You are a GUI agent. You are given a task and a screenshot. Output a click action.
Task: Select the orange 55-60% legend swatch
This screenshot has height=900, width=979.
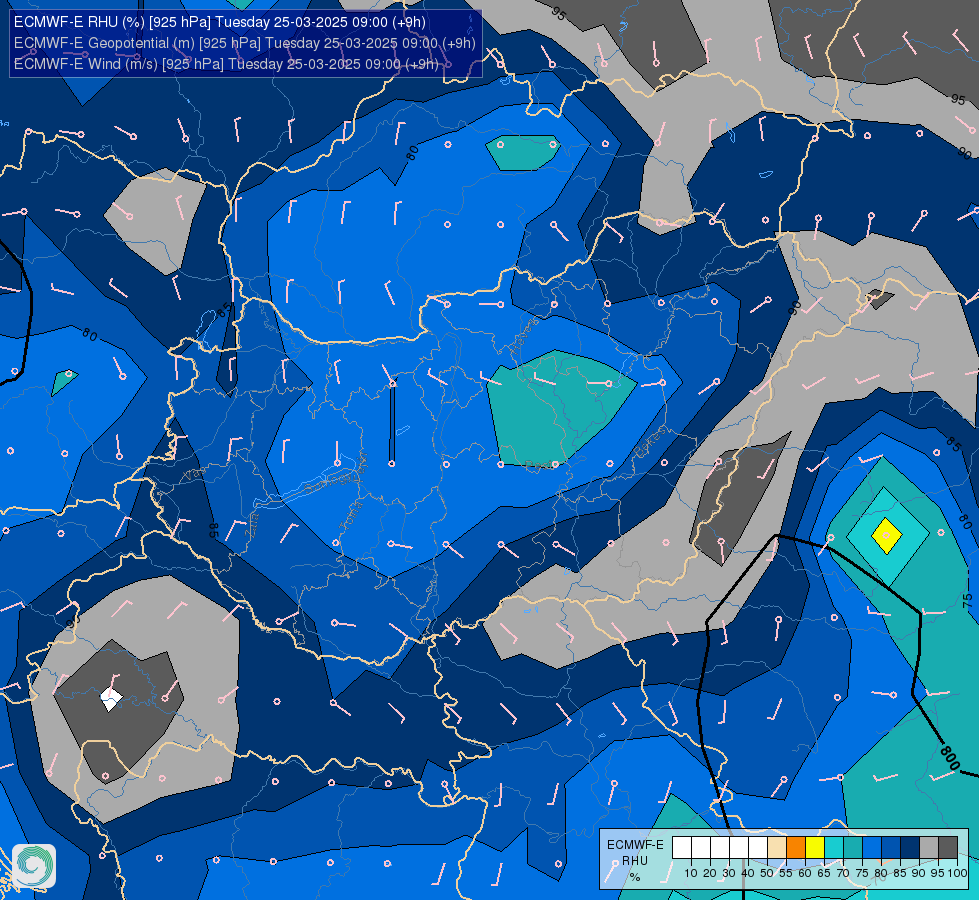coord(796,848)
